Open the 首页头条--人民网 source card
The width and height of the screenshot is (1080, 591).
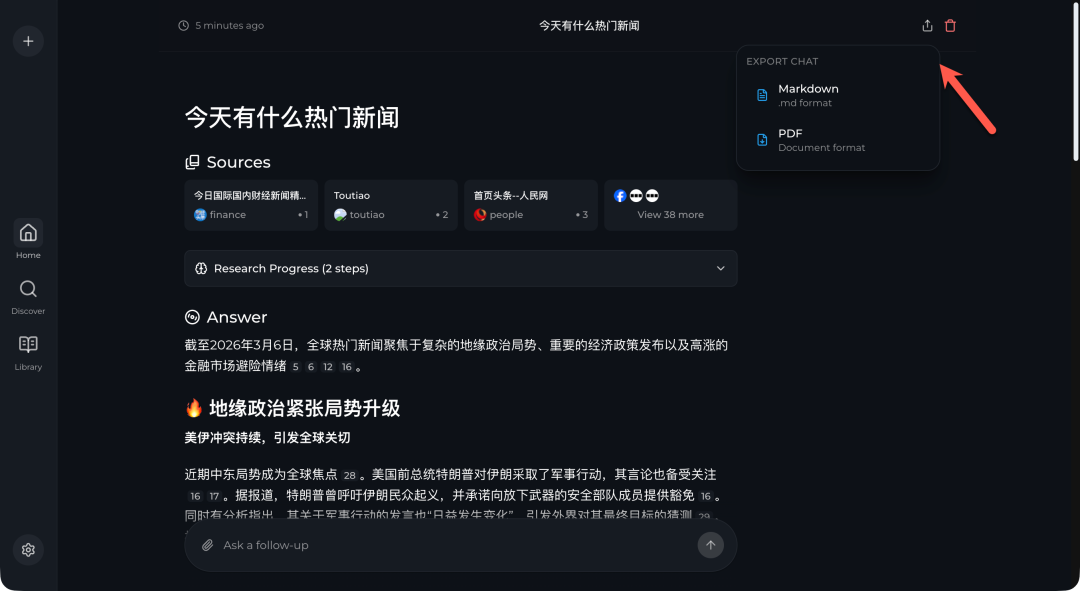(530, 204)
